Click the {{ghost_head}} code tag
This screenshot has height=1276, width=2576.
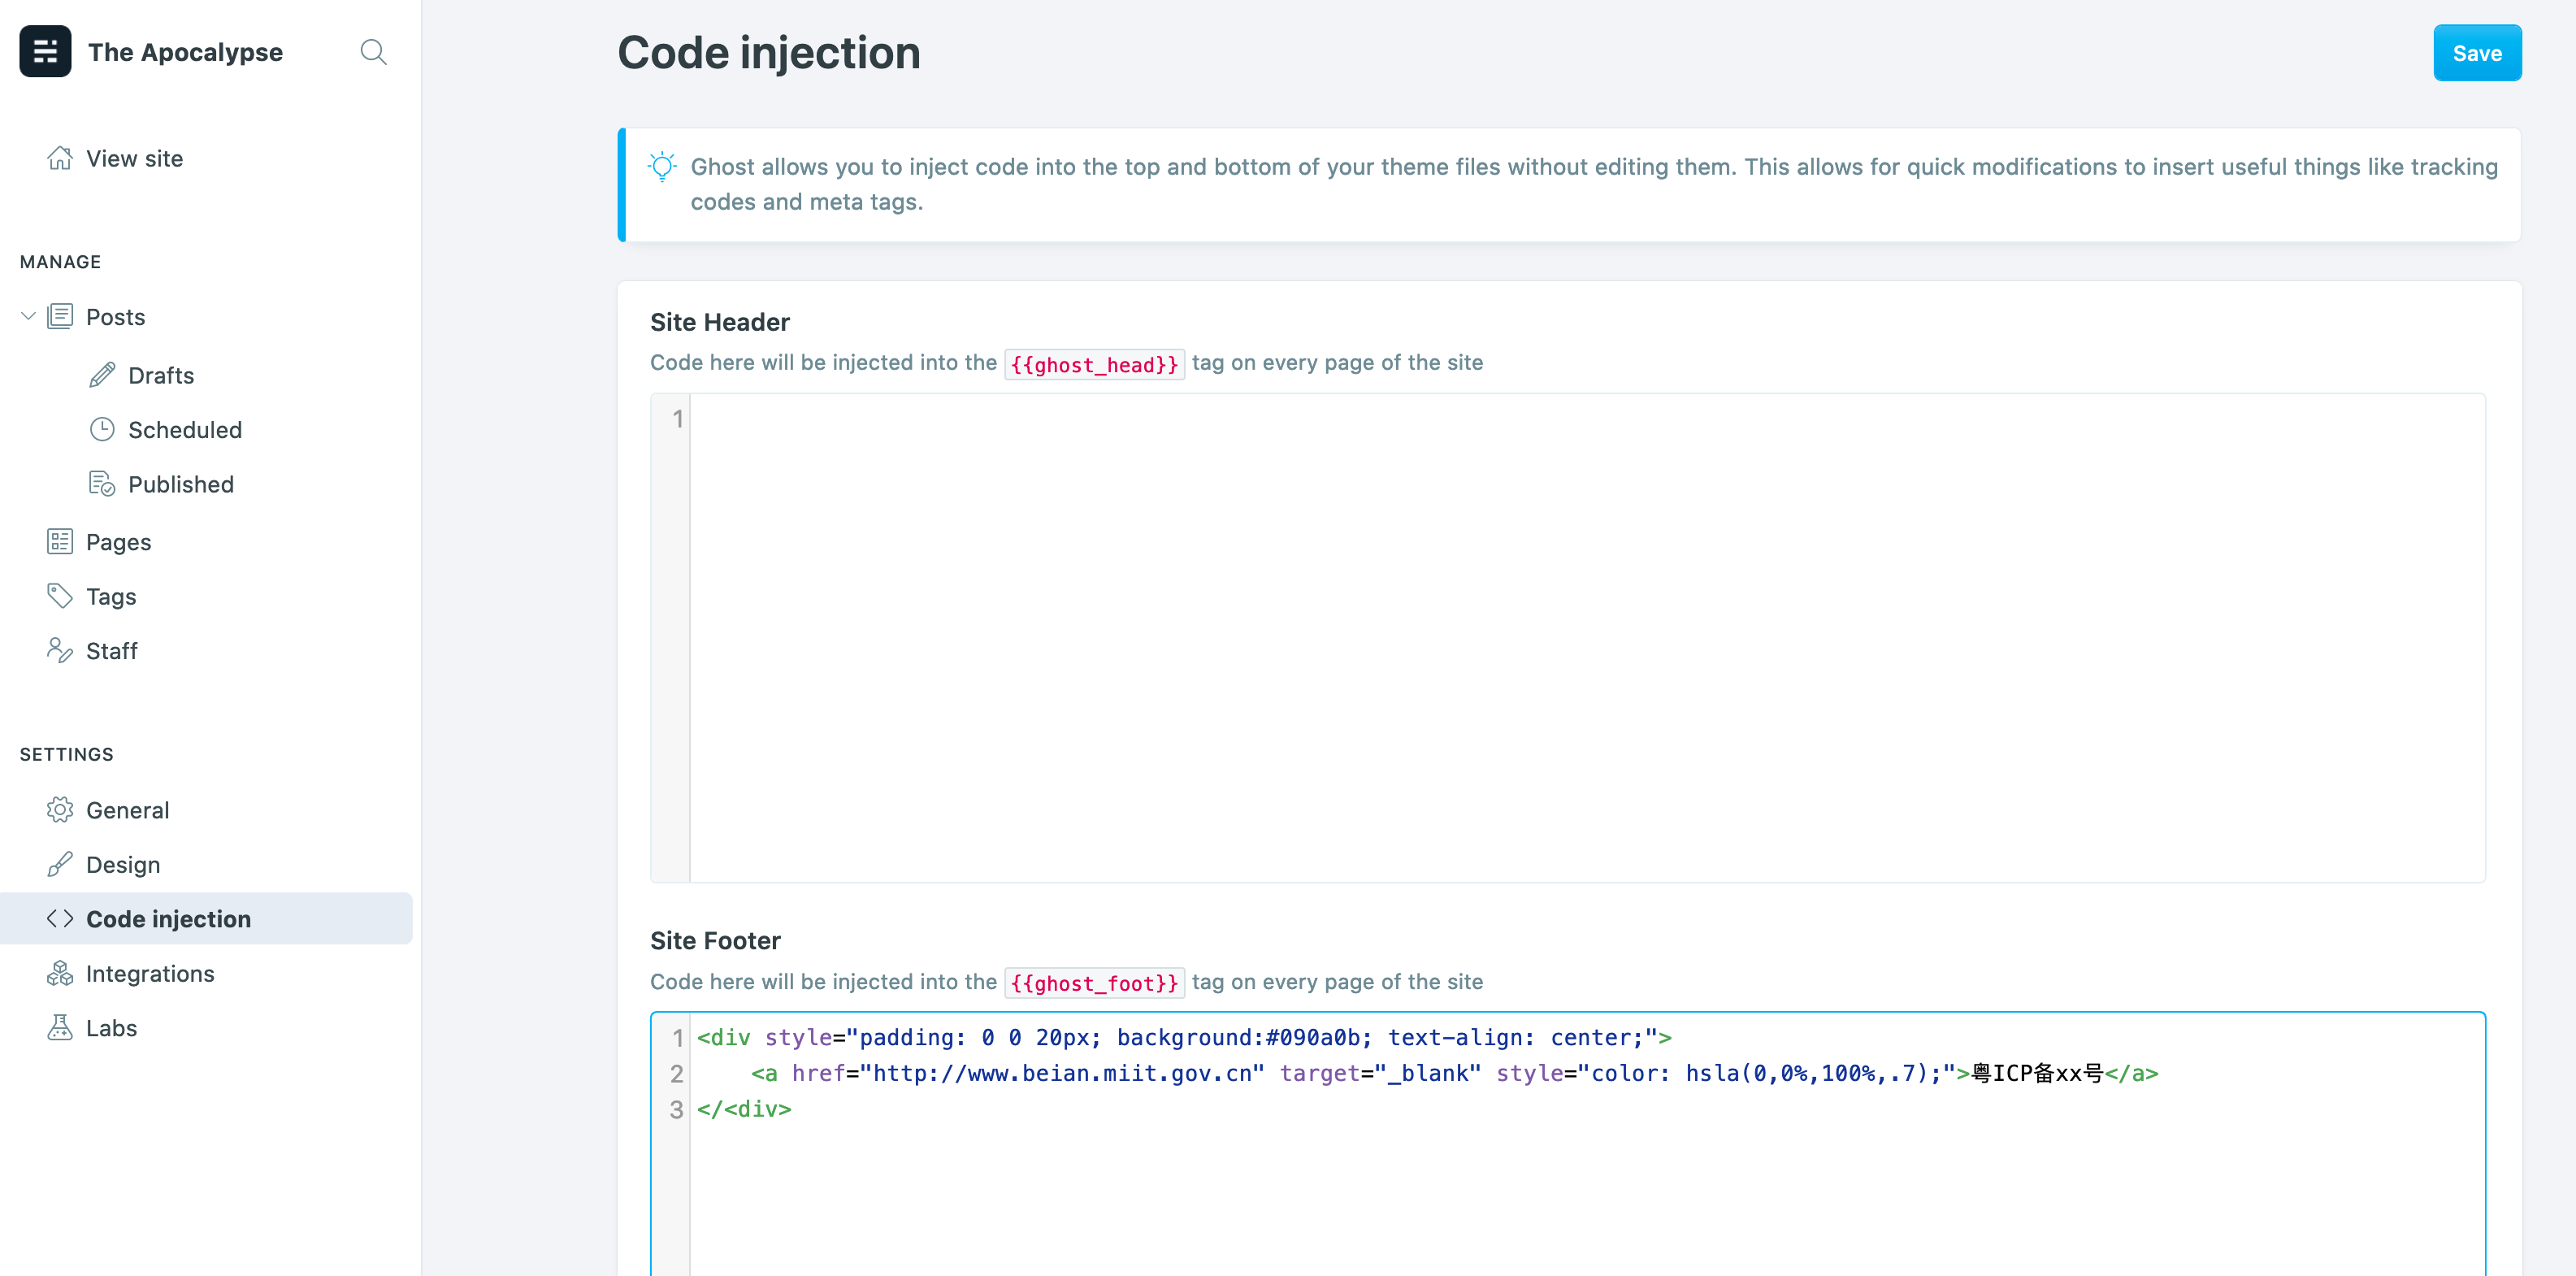point(1094,364)
